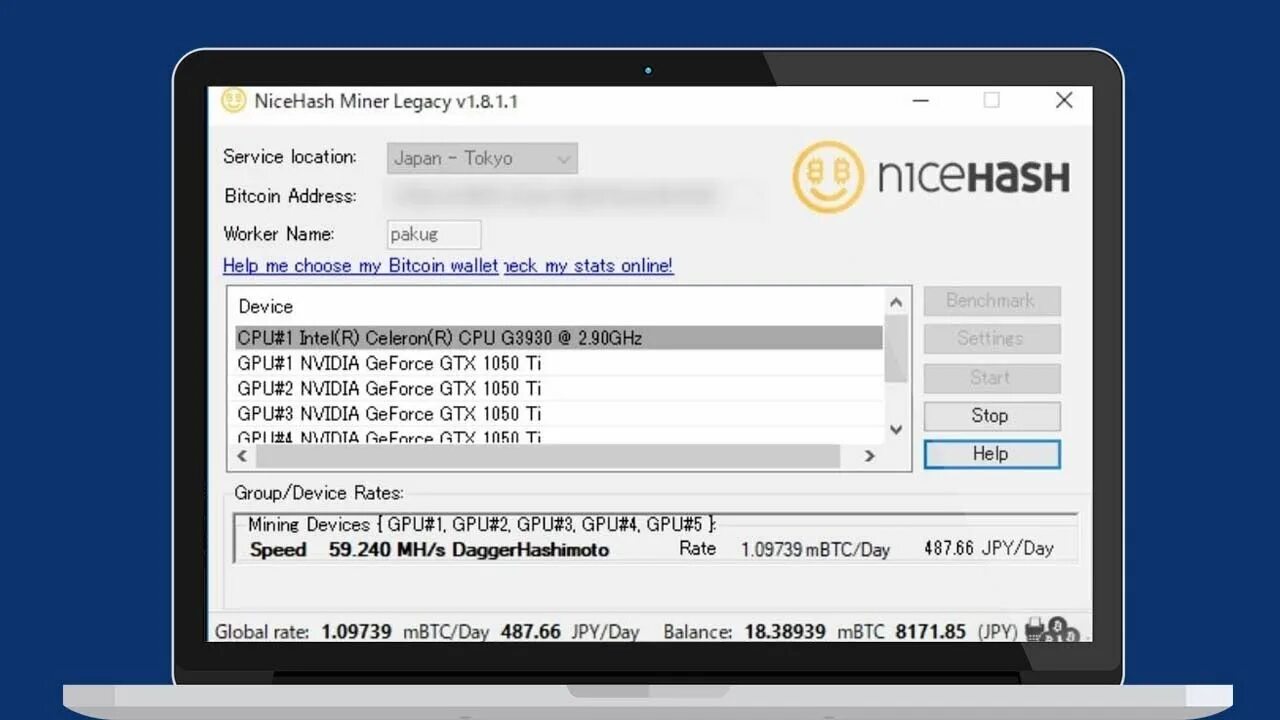
Task: Click the horizontal scroll left arrow
Action: pyautogui.click(x=241, y=456)
